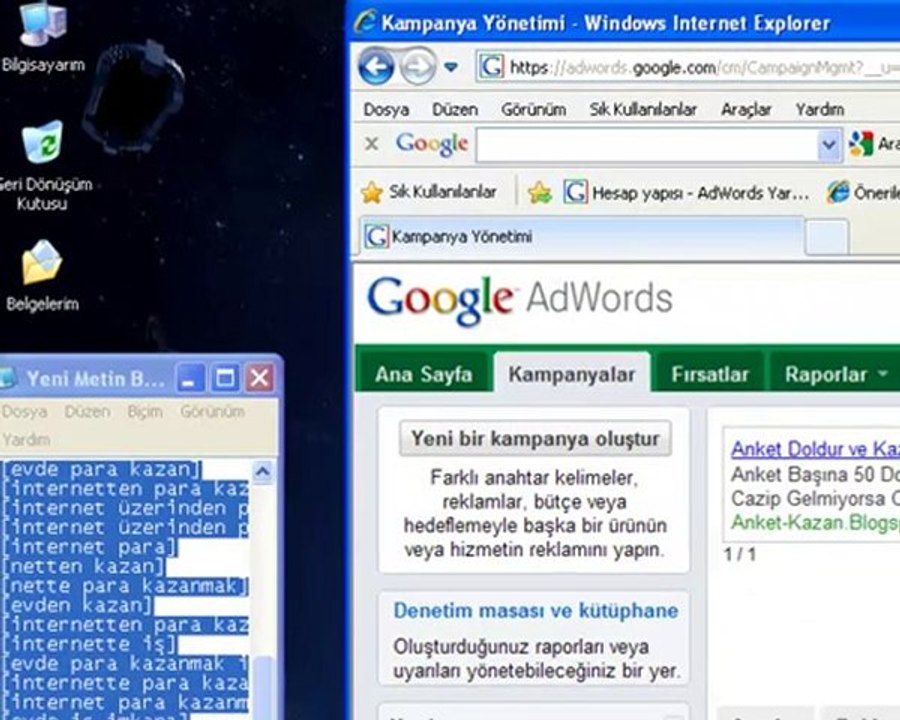
Task: Maximize the Yeni Metin Belgesi window
Action: coord(224,378)
